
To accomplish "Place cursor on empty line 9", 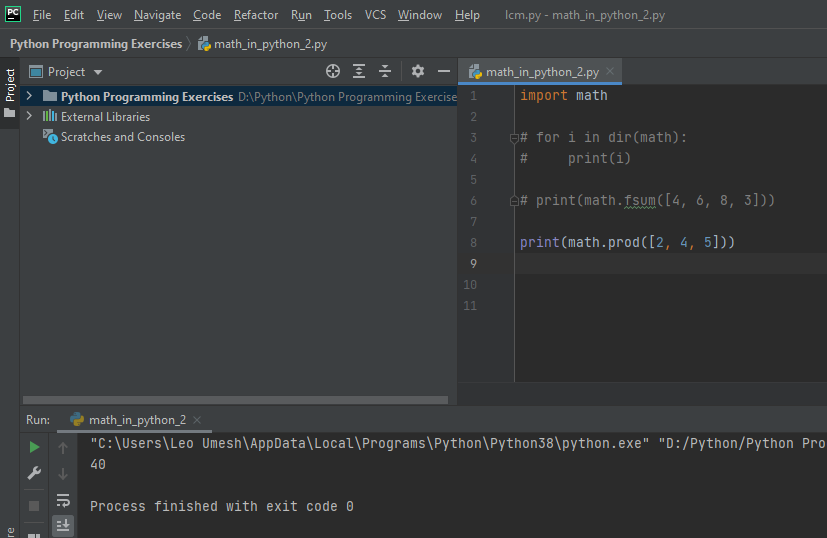I will click(670, 263).
